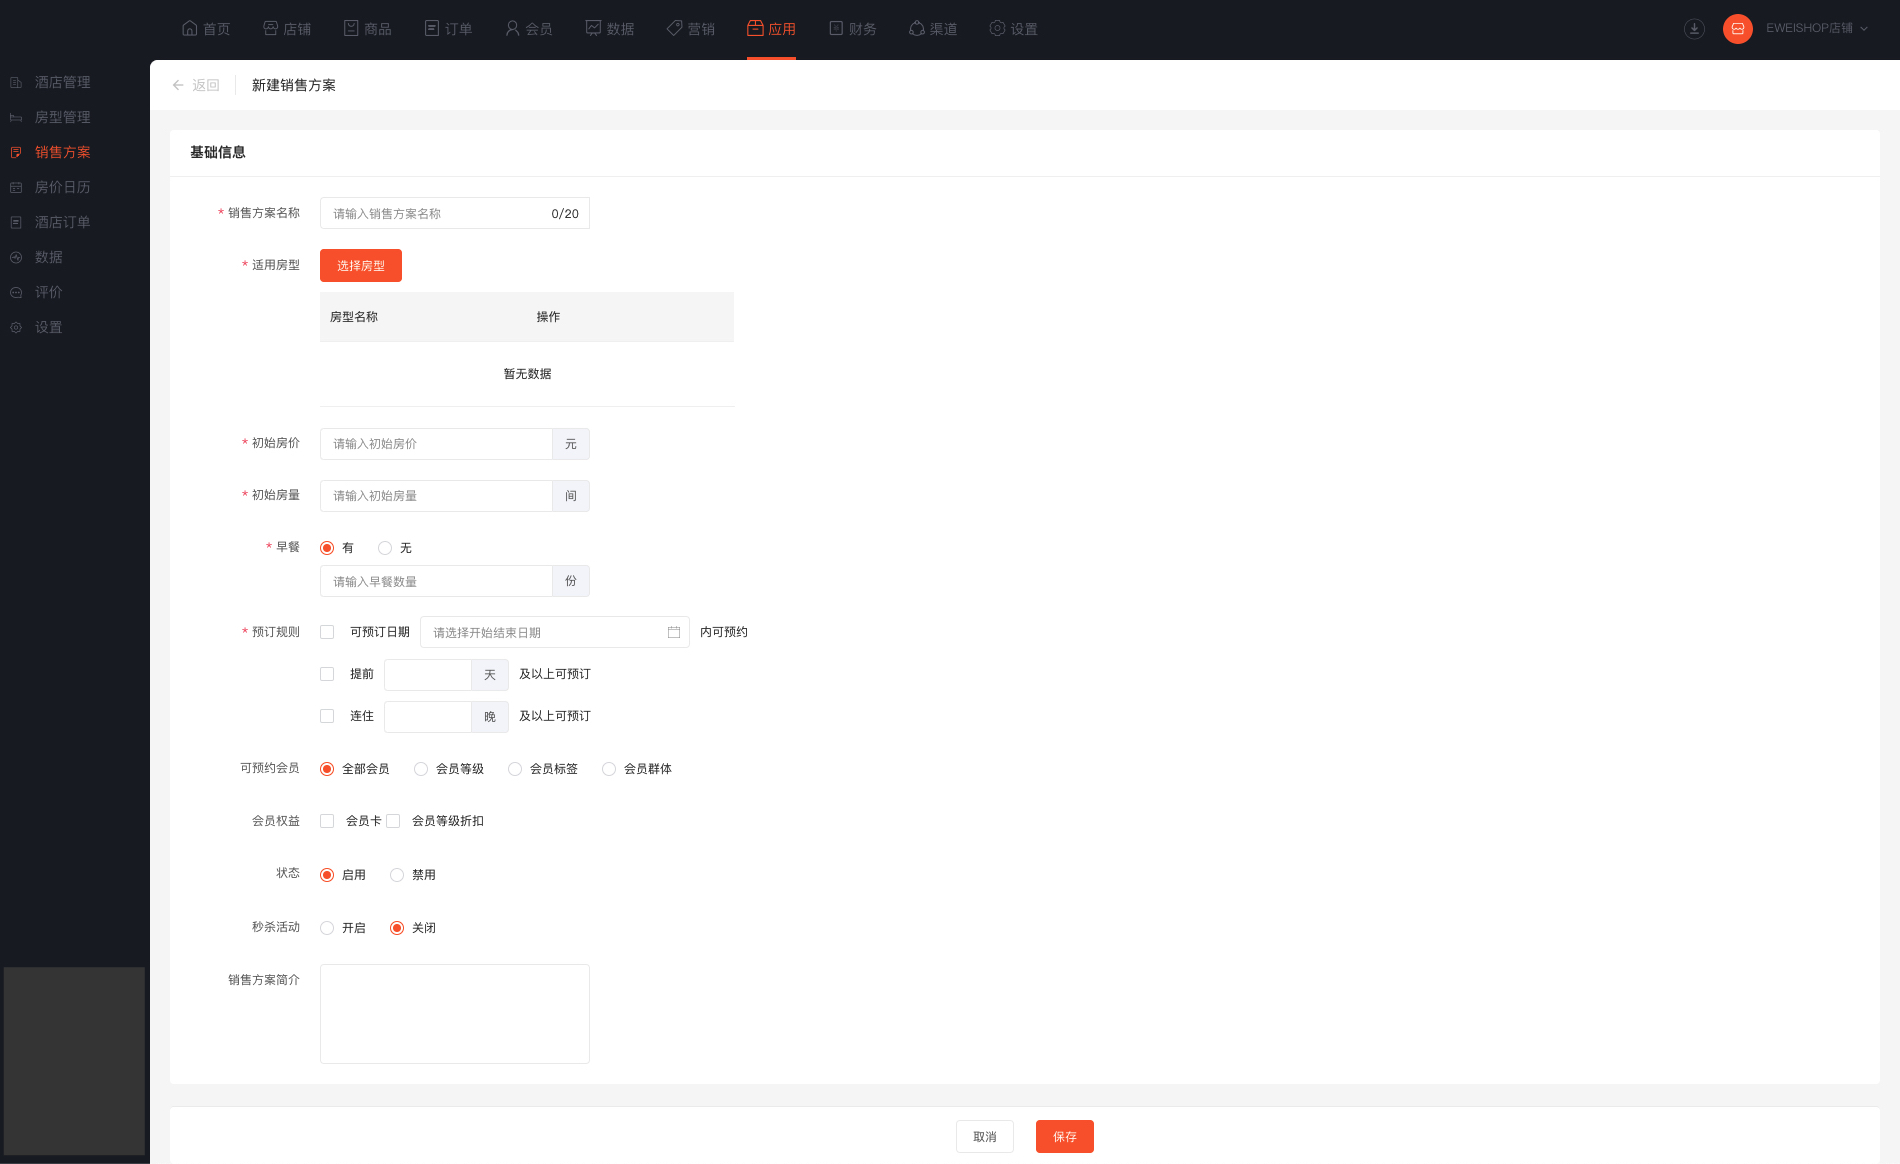Check the 会员卡 benefit checkbox
1900x1164 pixels.
327,821
